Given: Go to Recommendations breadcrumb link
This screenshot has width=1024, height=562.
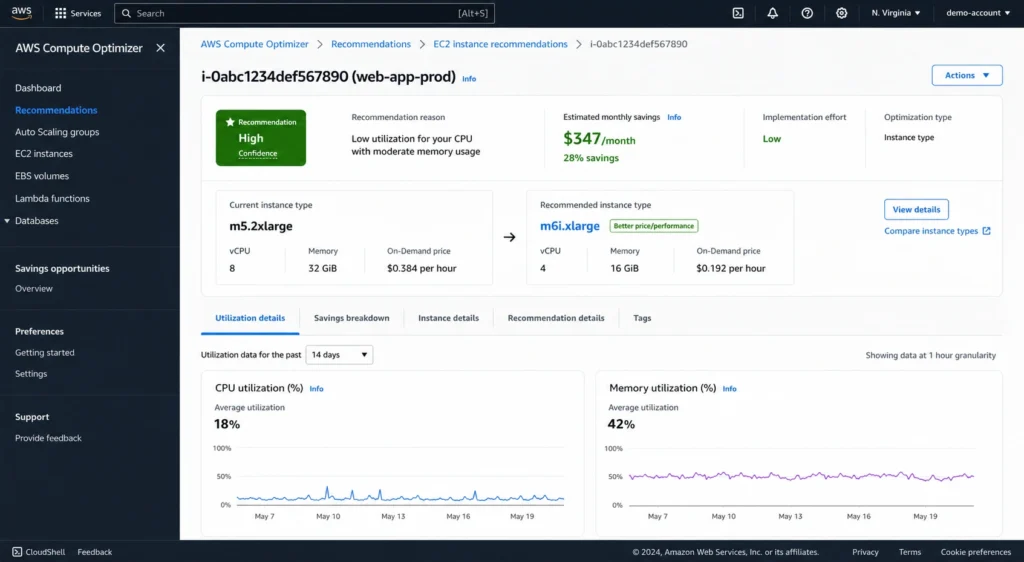Looking at the screenshot, I should pos(371,44).
